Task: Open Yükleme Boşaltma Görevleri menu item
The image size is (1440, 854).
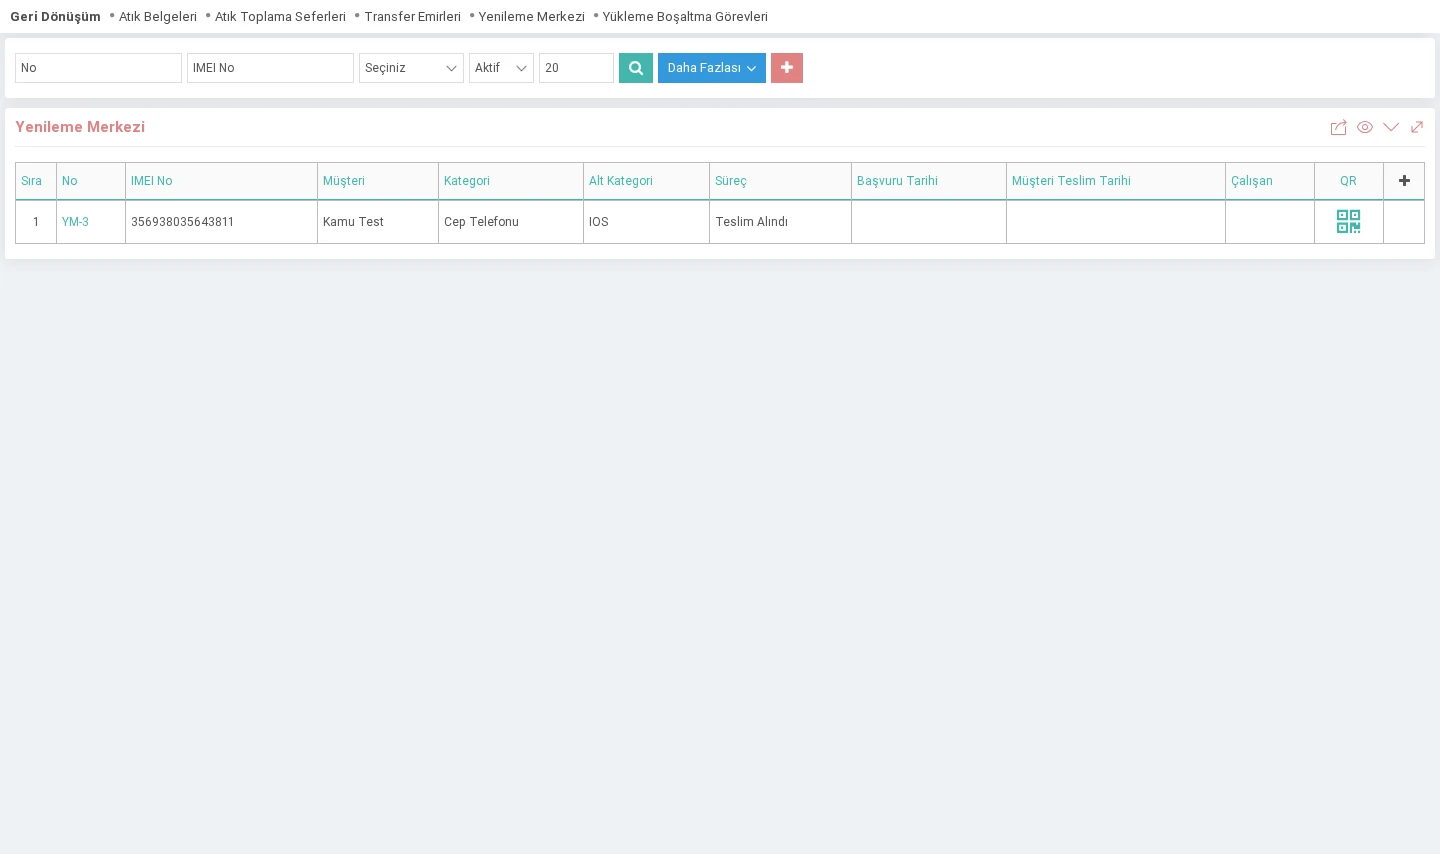Action: point(685,17)
